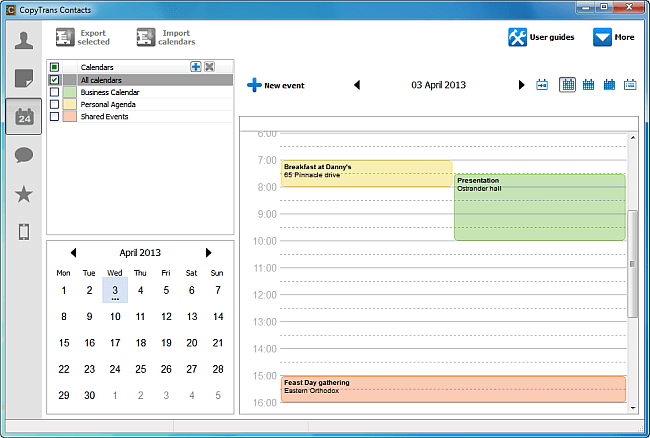
Task: Click Import calendars button
Action: point(166,37)
